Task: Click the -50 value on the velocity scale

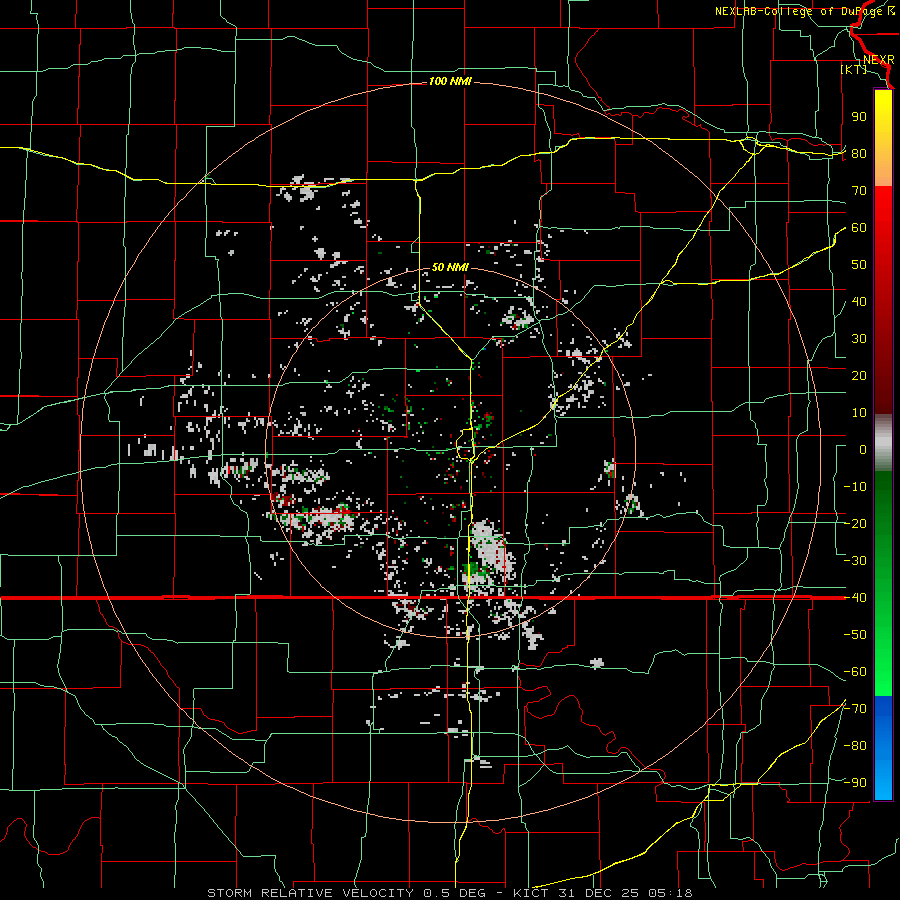Action: point(855,634)
